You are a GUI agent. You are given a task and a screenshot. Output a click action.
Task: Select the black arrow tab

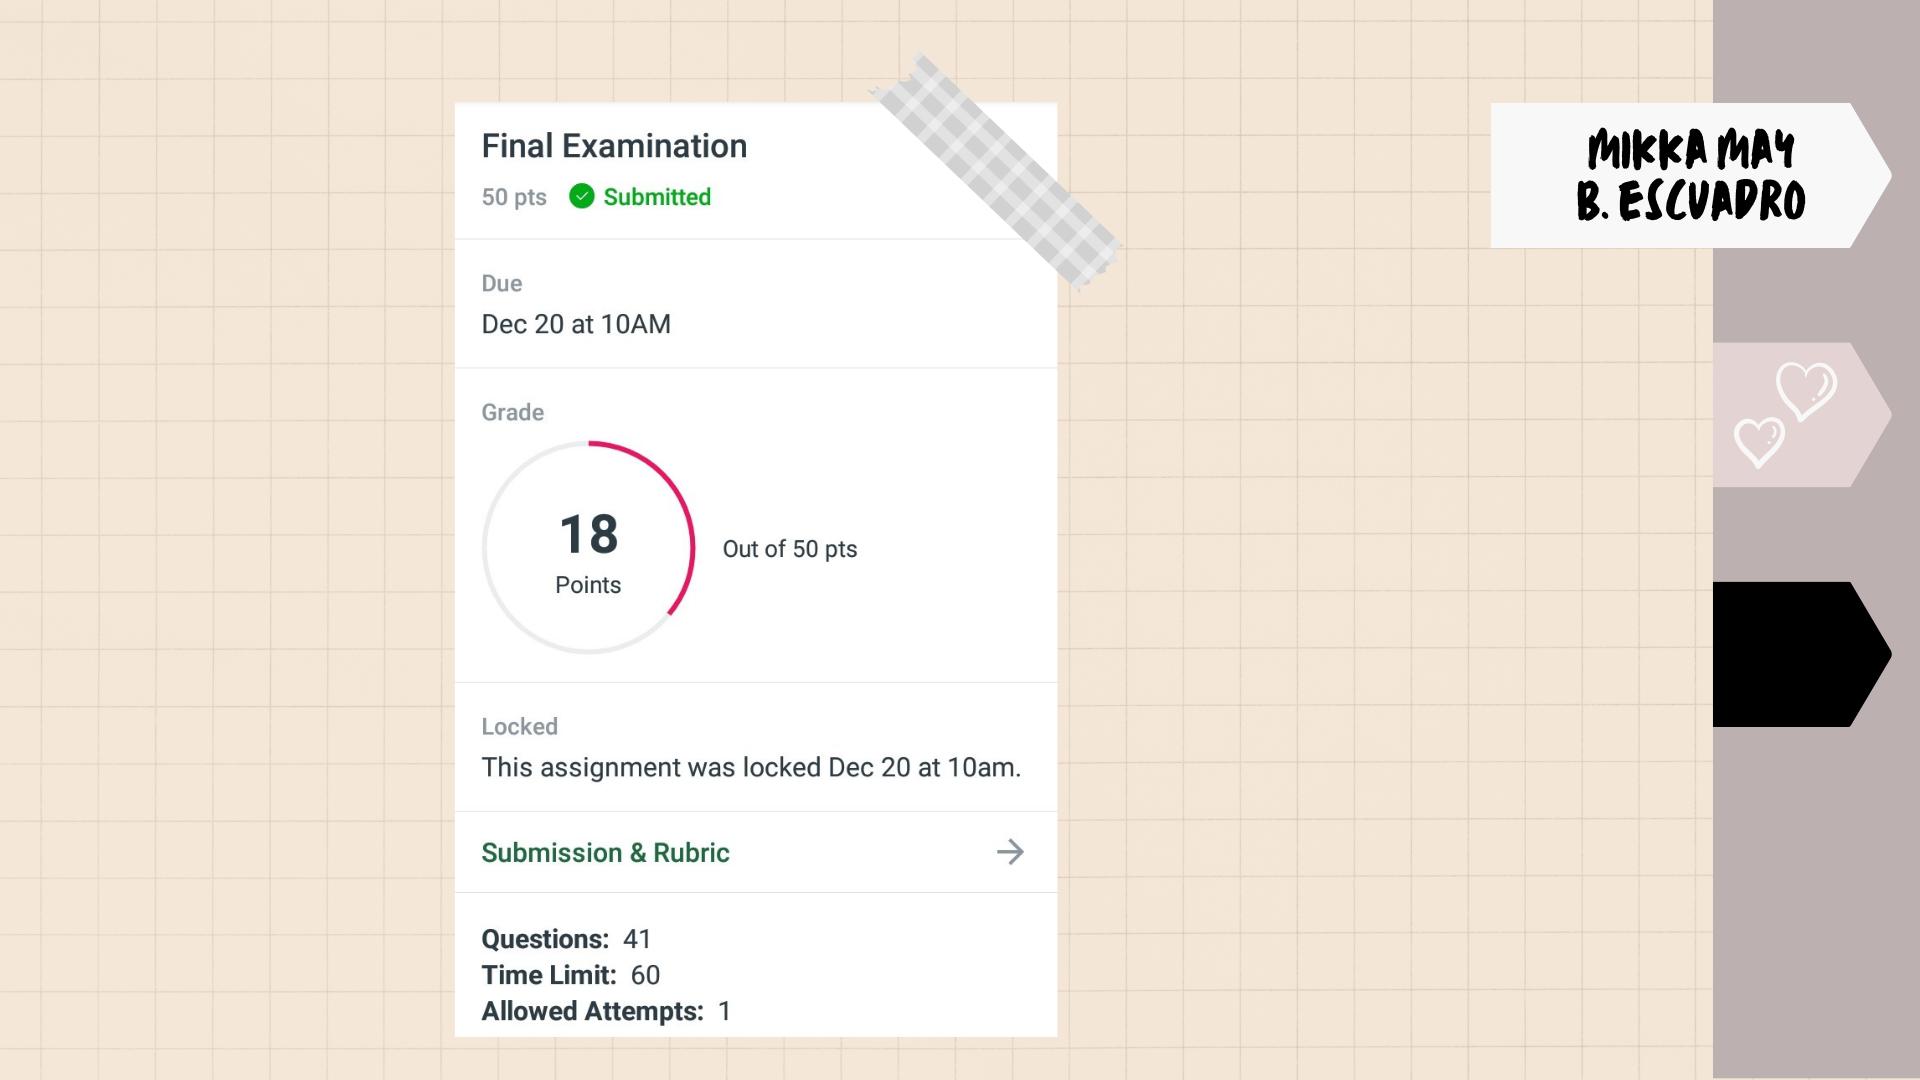[1801, 654]
